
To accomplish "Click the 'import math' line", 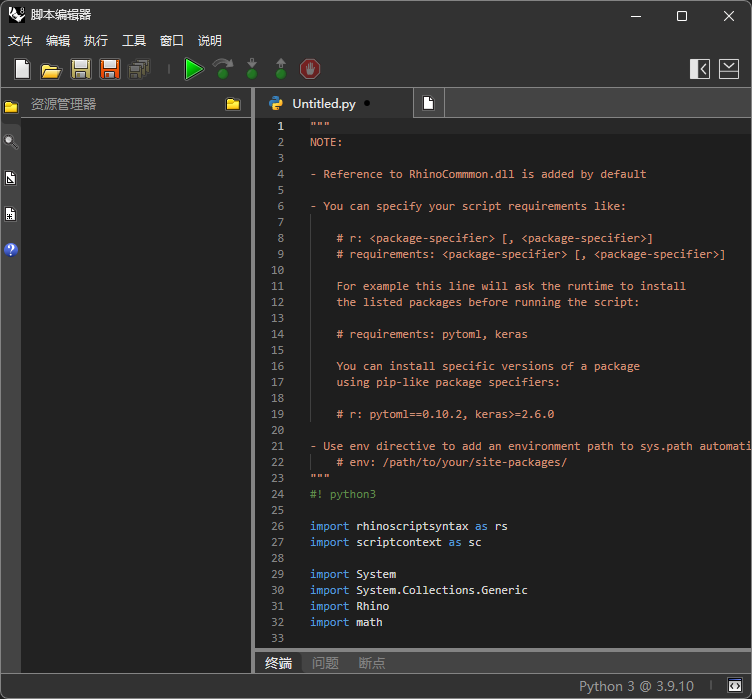I will tap(346, 622).
